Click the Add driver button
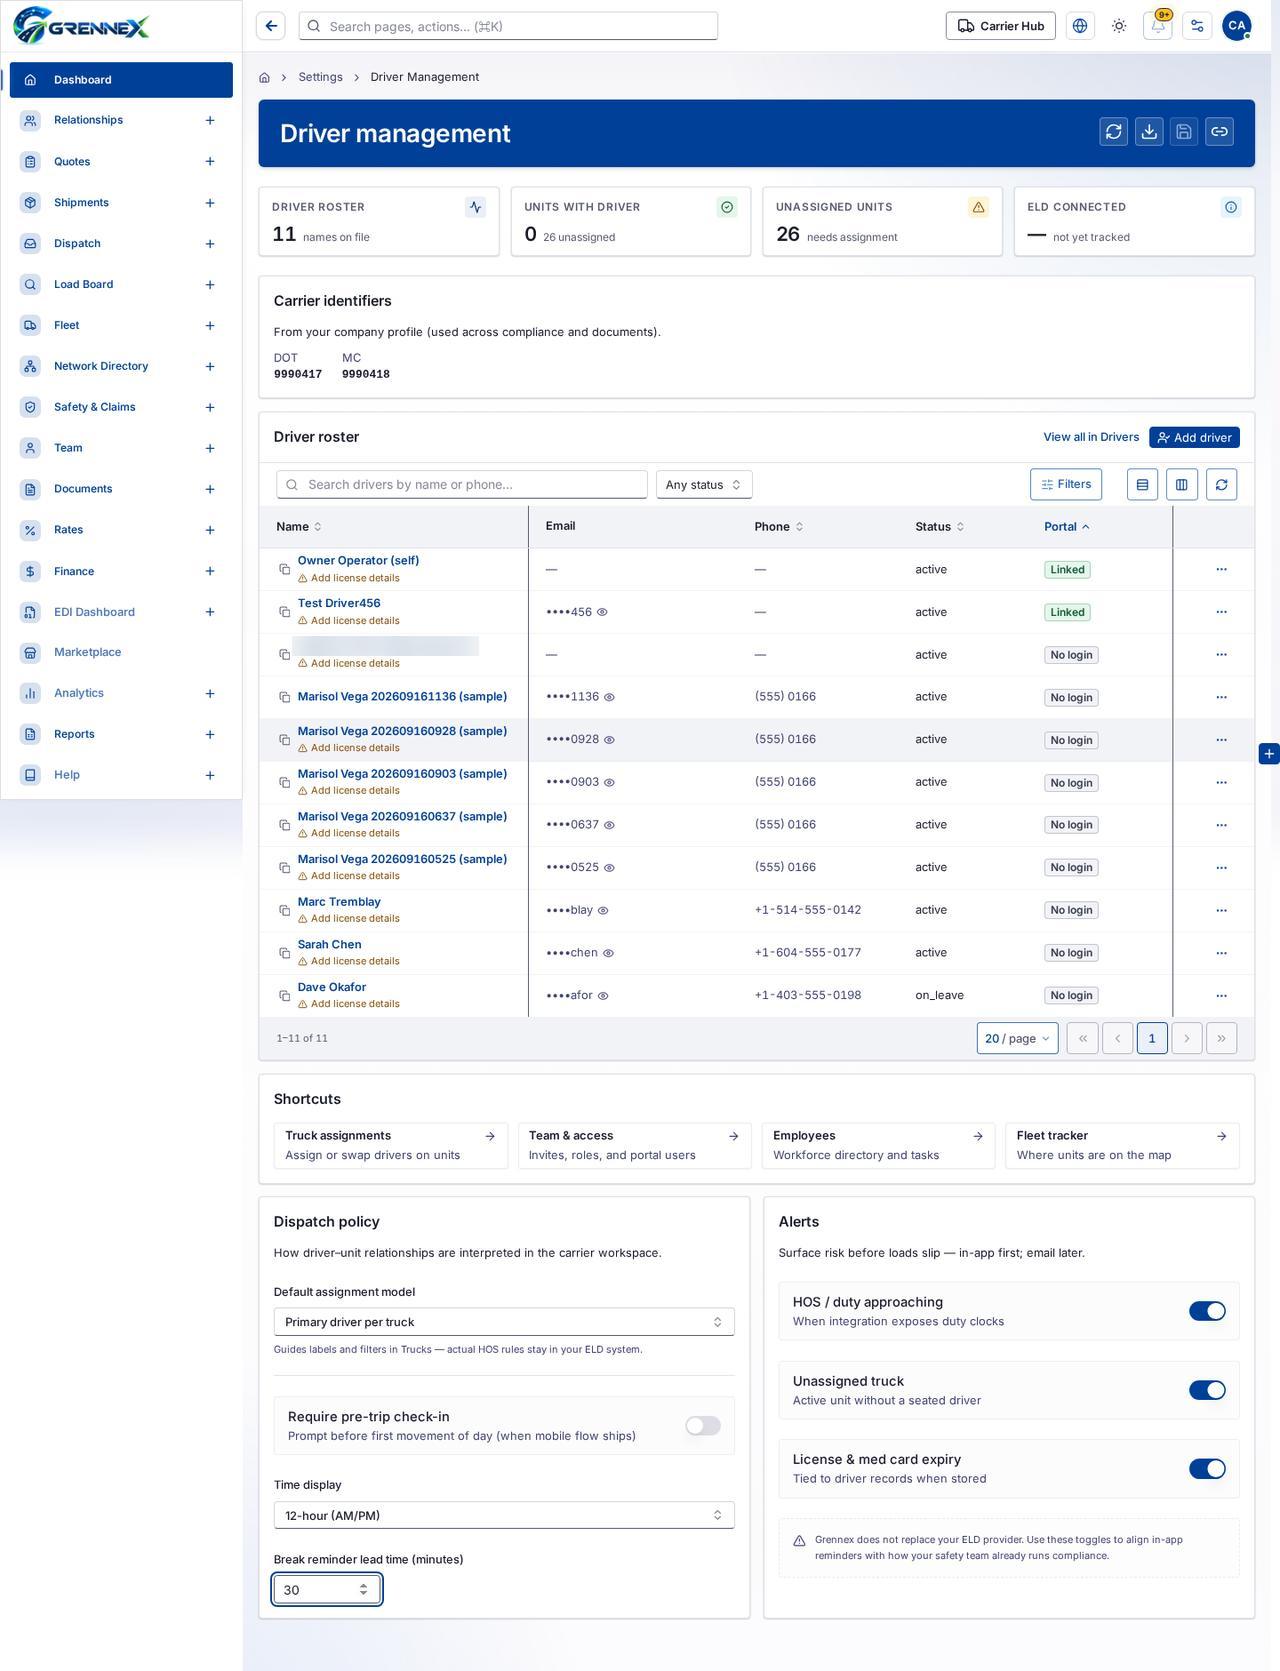The image size is (1280, 1671). (1194, 437)
